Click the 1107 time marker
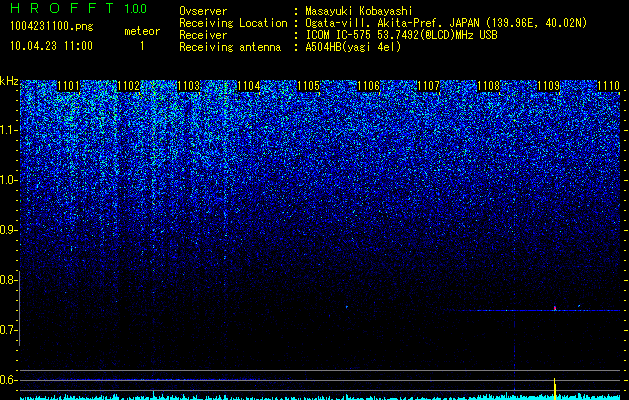The height and width of the screenshot is (400, 629). tap(428, 86)
